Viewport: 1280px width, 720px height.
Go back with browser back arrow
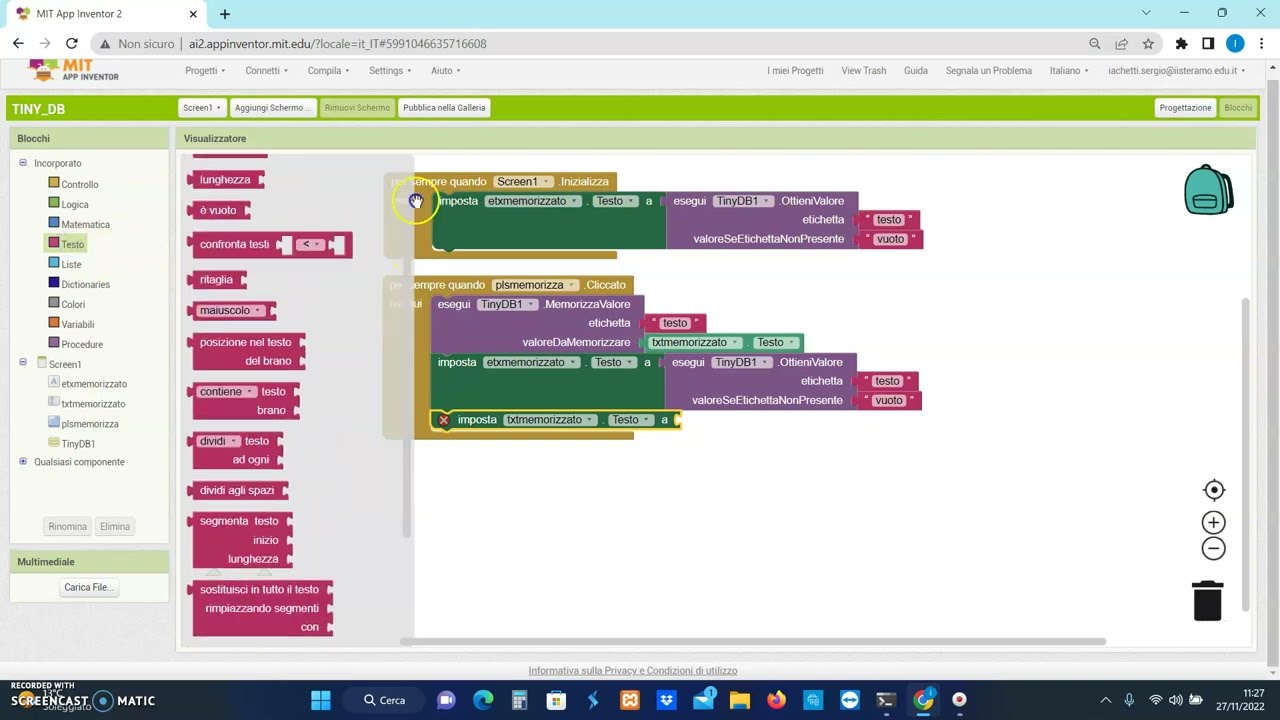(18, 44)
